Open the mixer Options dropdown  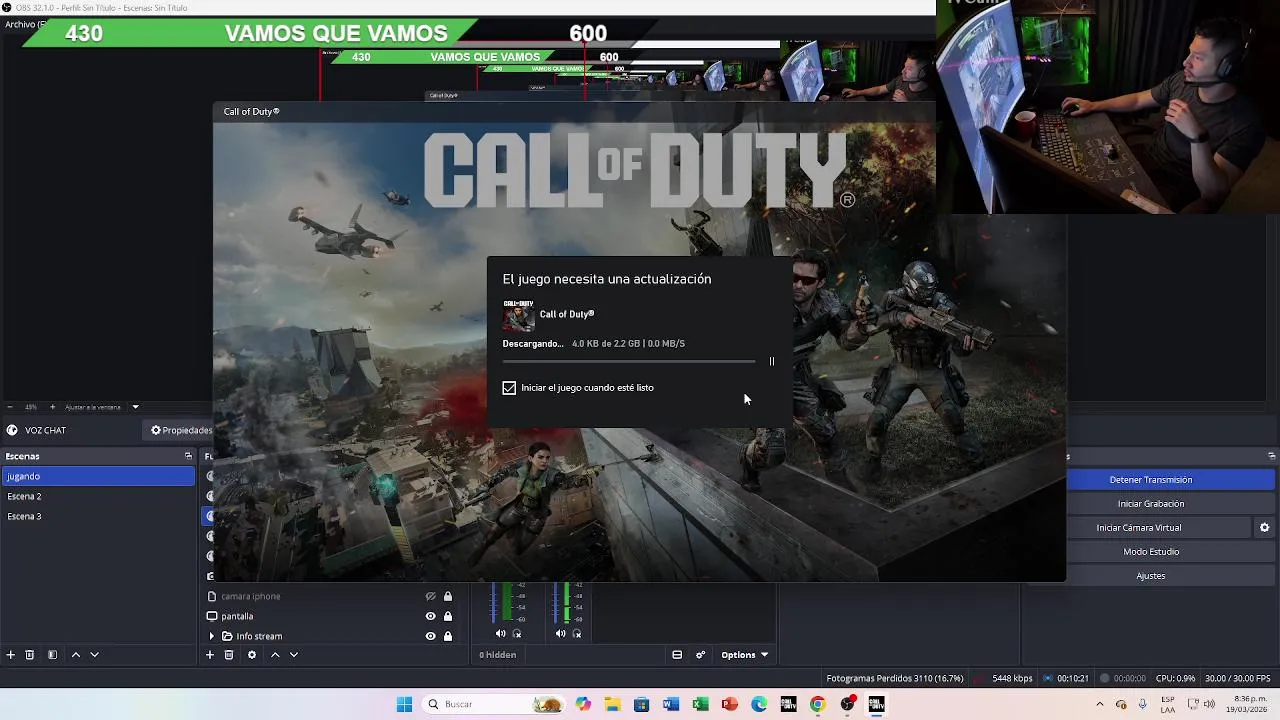click(745, 655)
